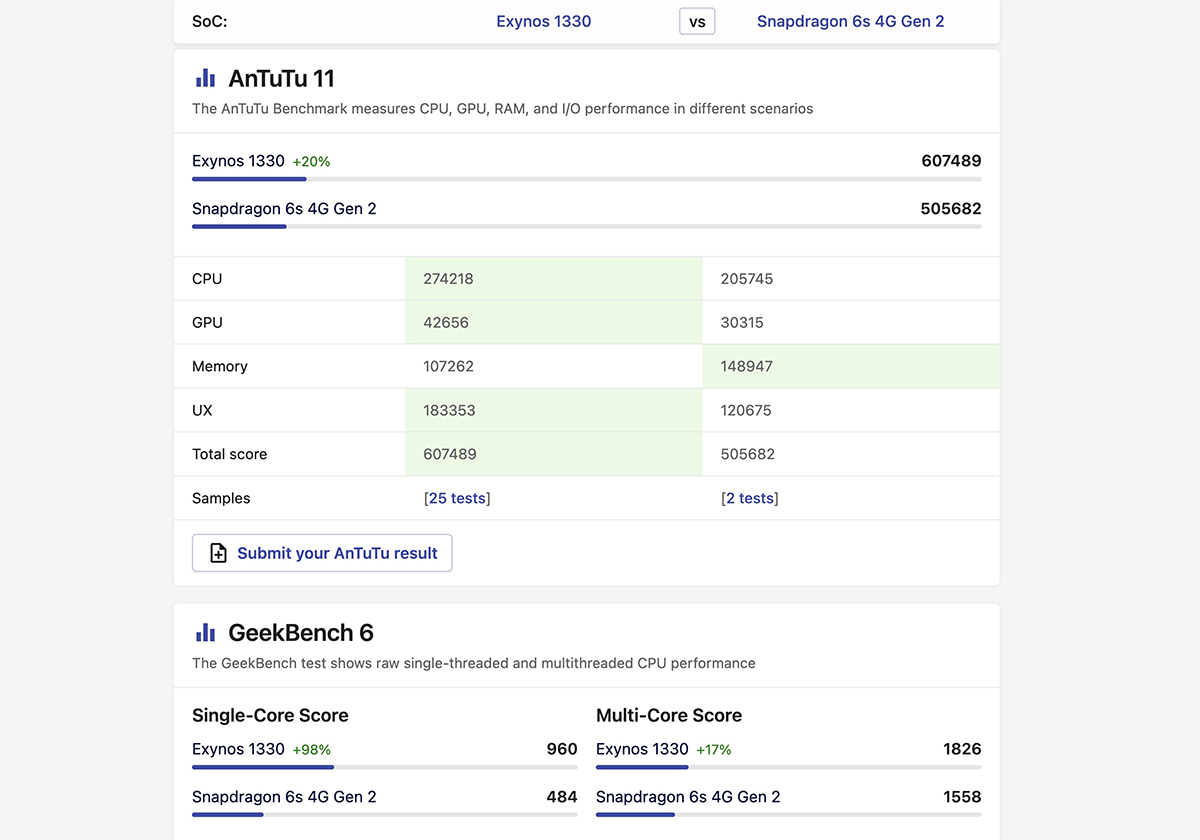Image resolution: width=1200 pixels, height=840 pixels.
Task: Click the Memory row label
Action: pyautogui.click(x=220, y=367)
